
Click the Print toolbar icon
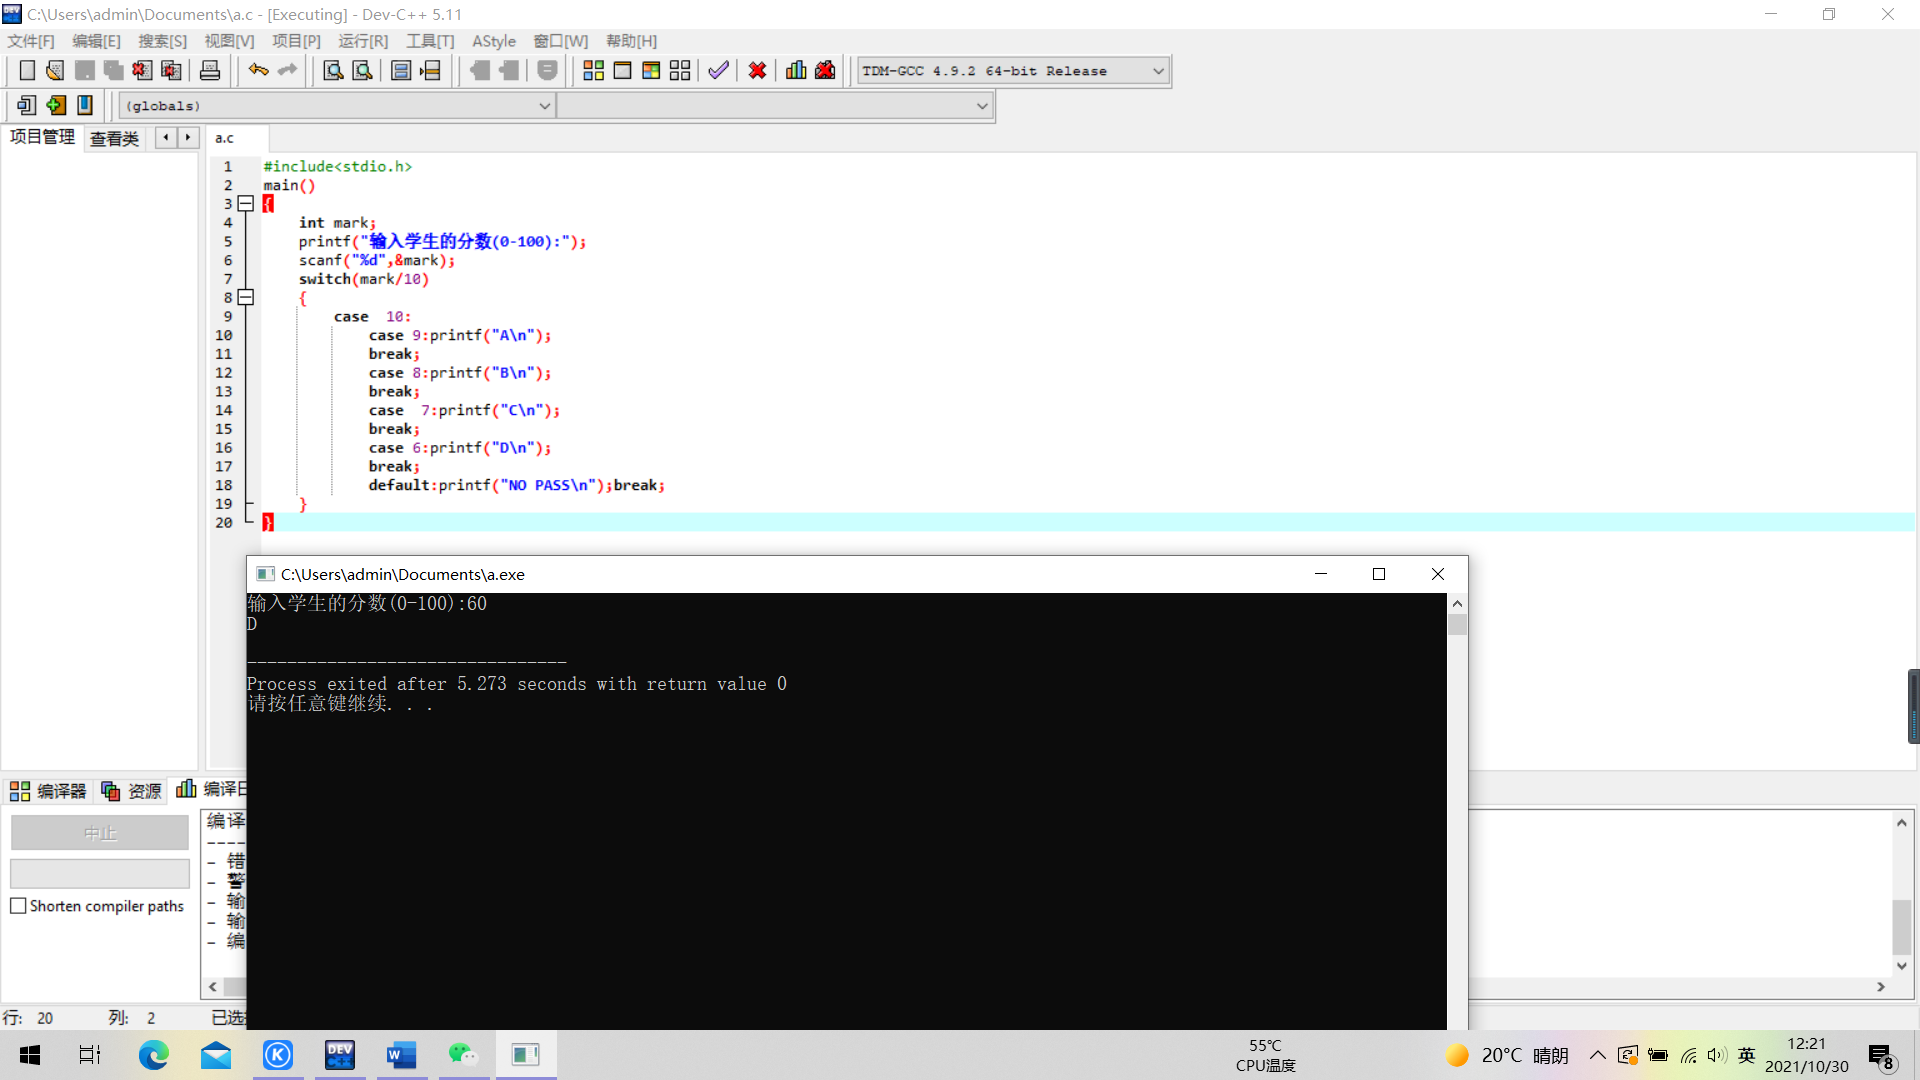click(x=210, y=71)
